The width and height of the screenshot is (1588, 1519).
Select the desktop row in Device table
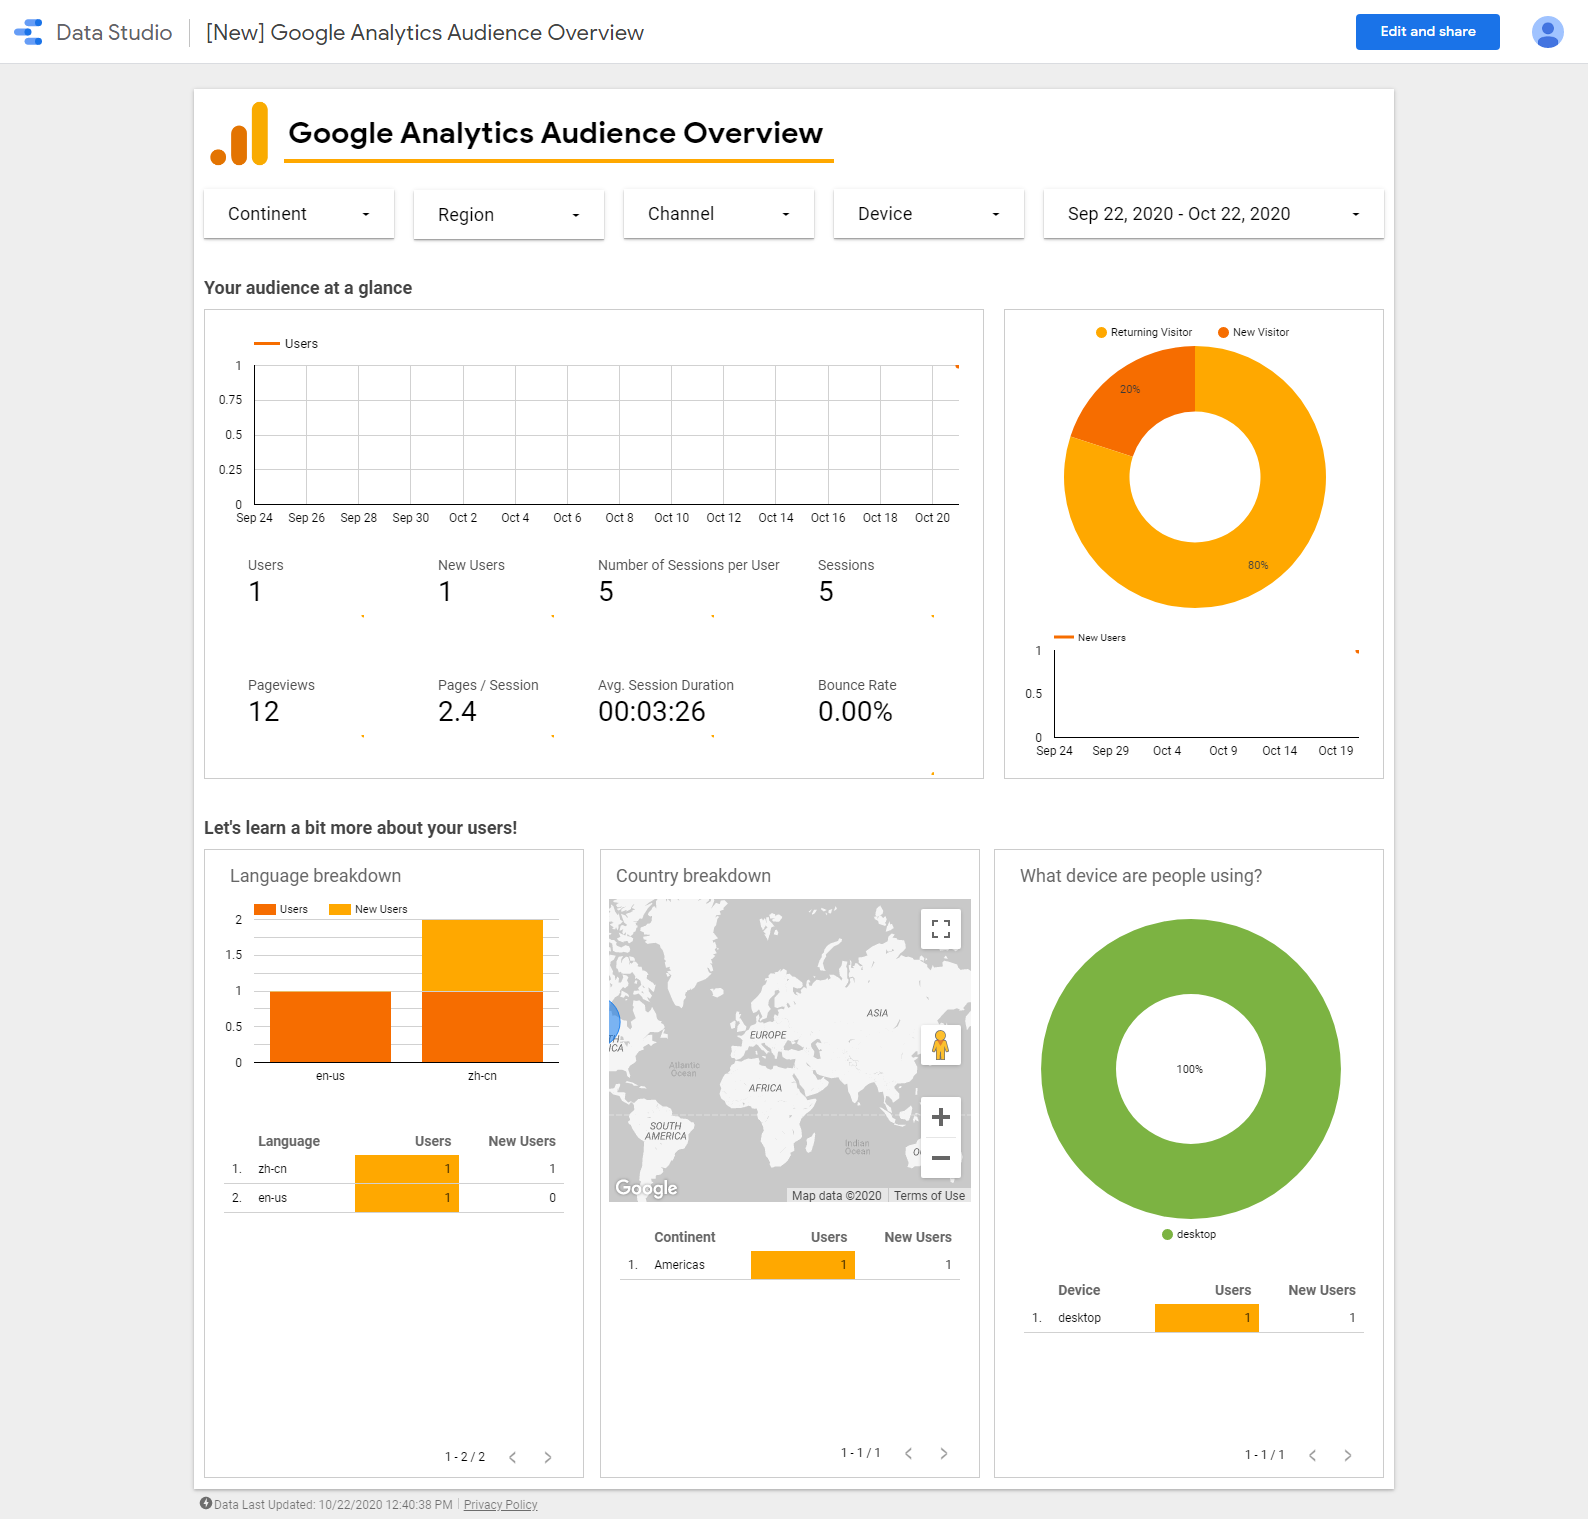1194,1318
